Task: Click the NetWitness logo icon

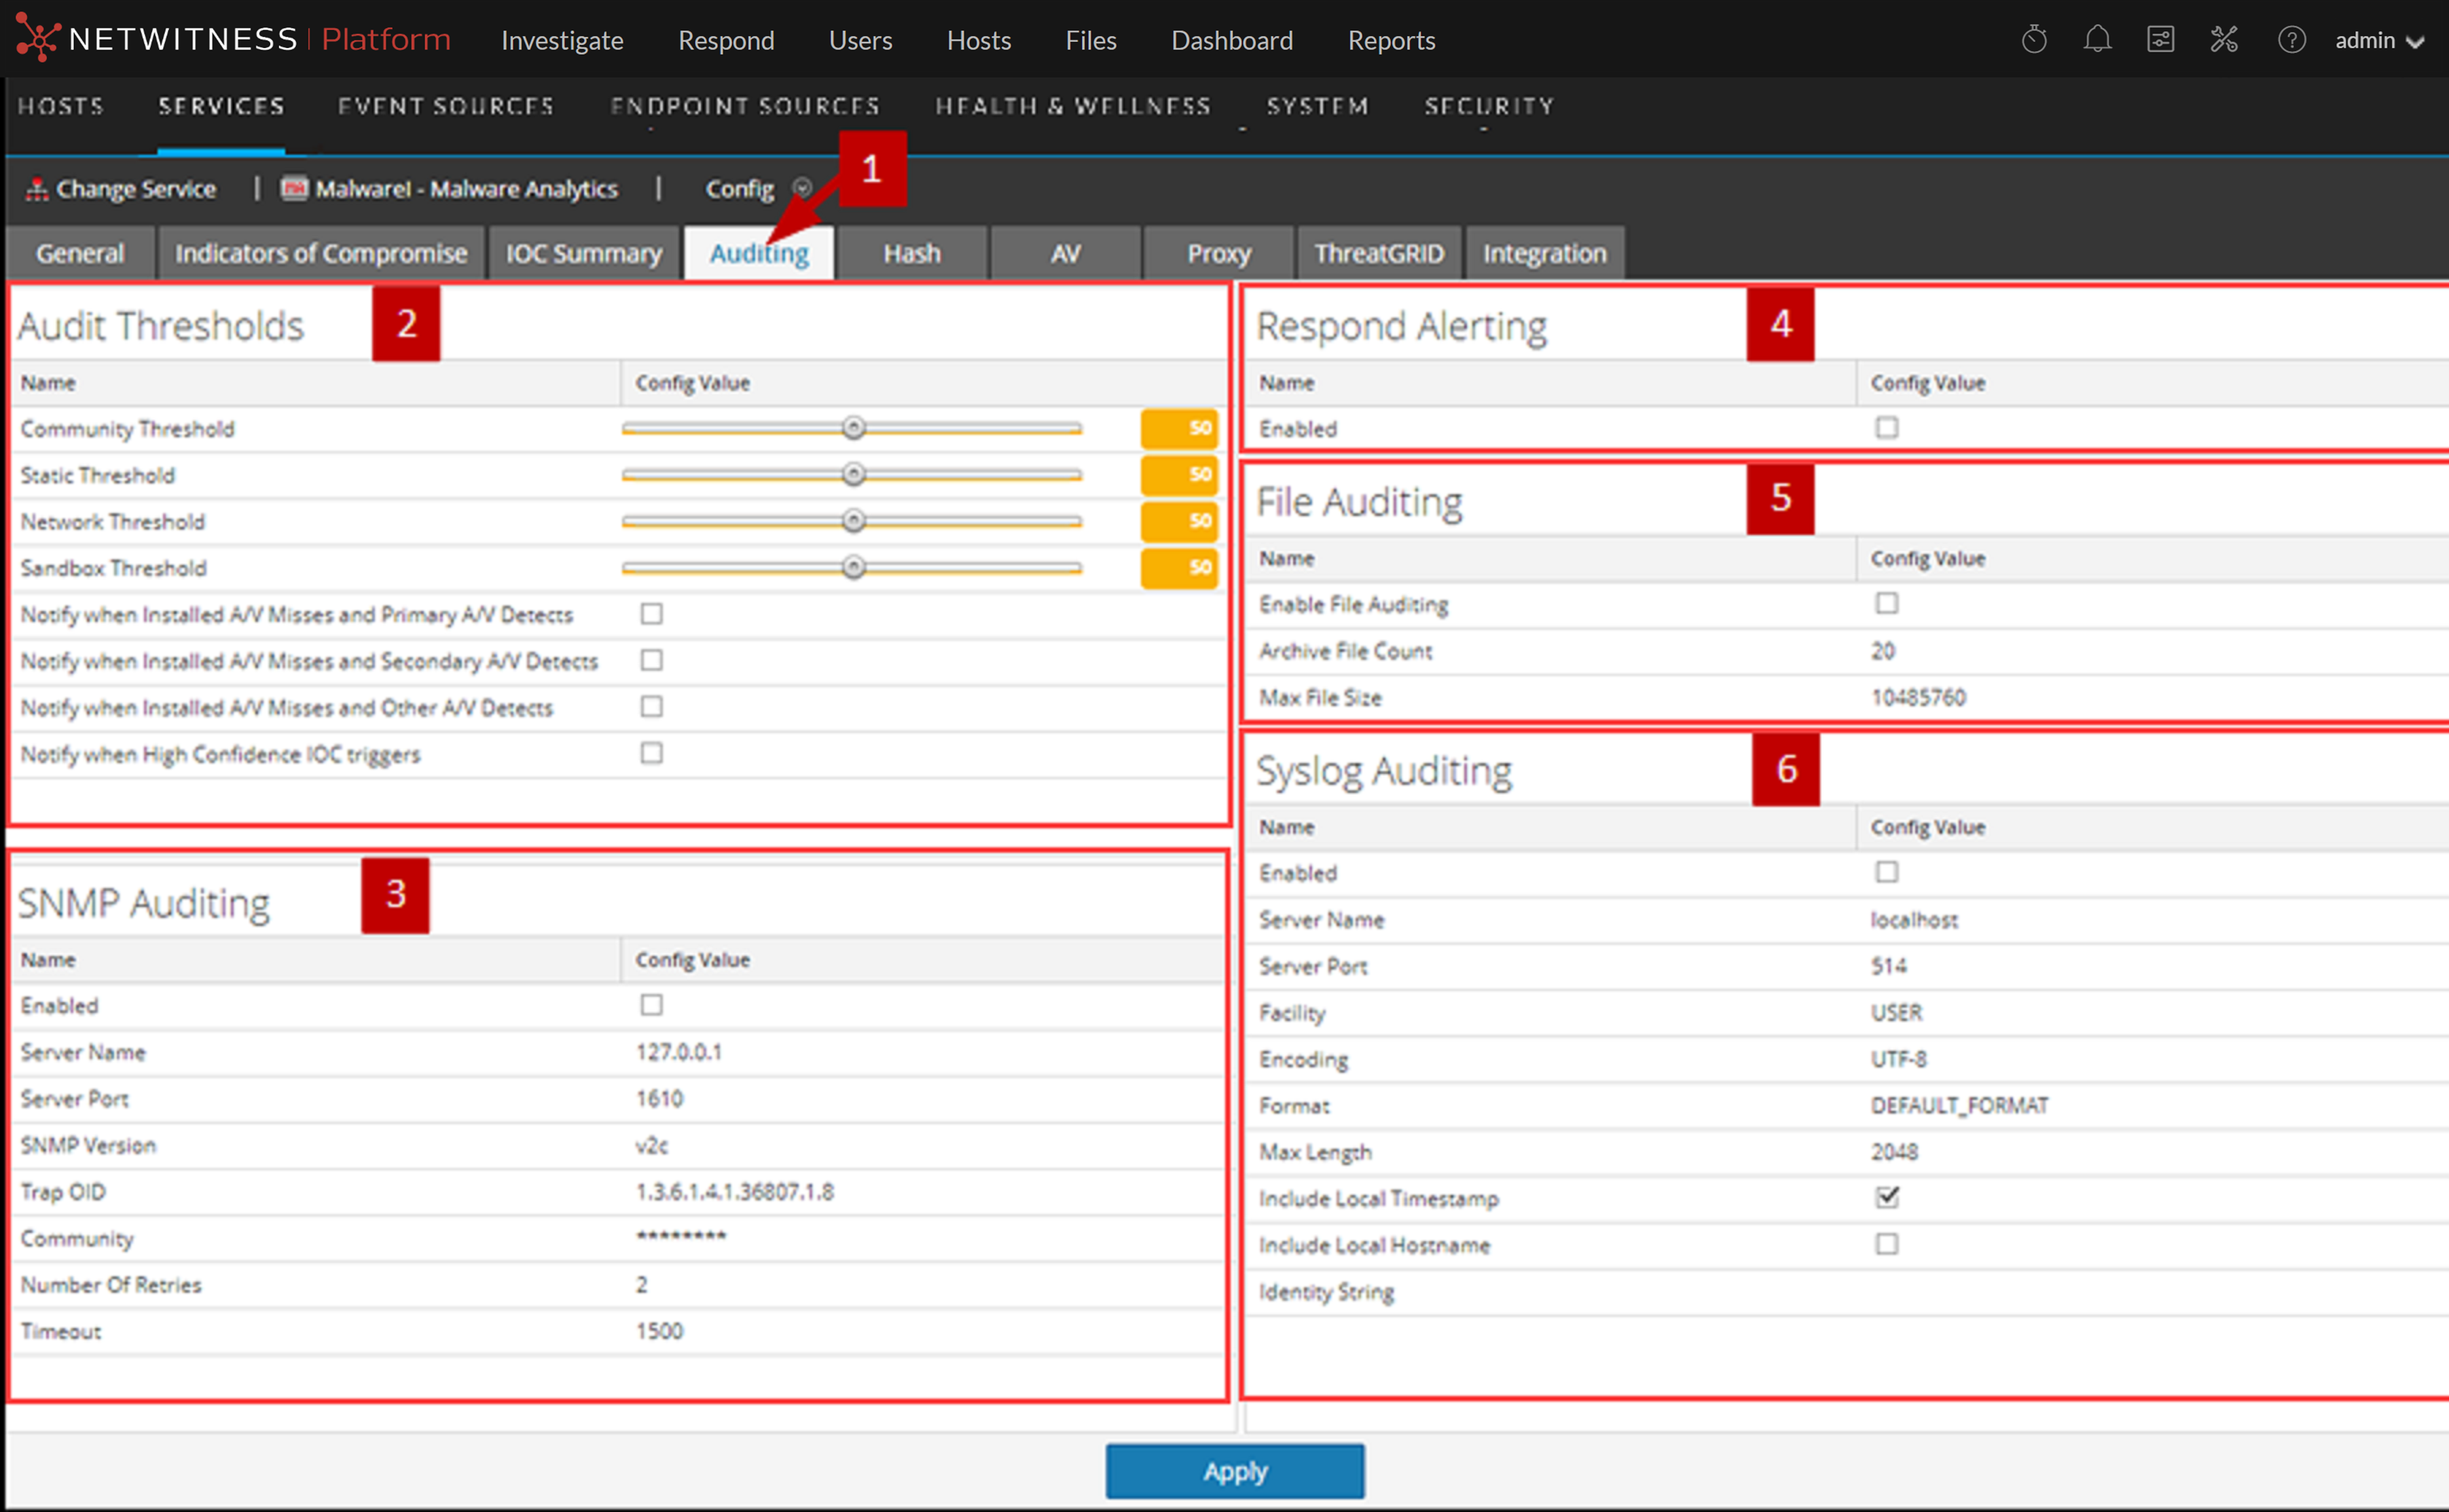Action: pos(38,39)
